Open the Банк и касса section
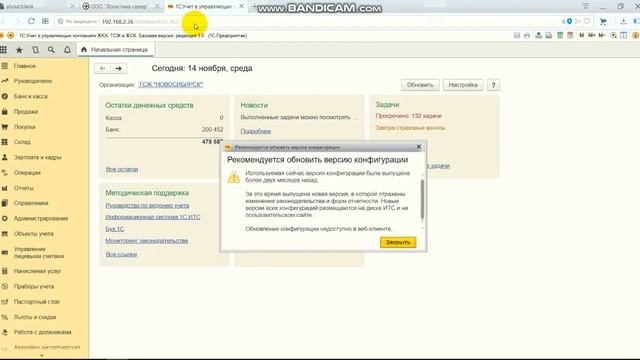This screenshot has height=360, width=640. [x=31, y=96]
